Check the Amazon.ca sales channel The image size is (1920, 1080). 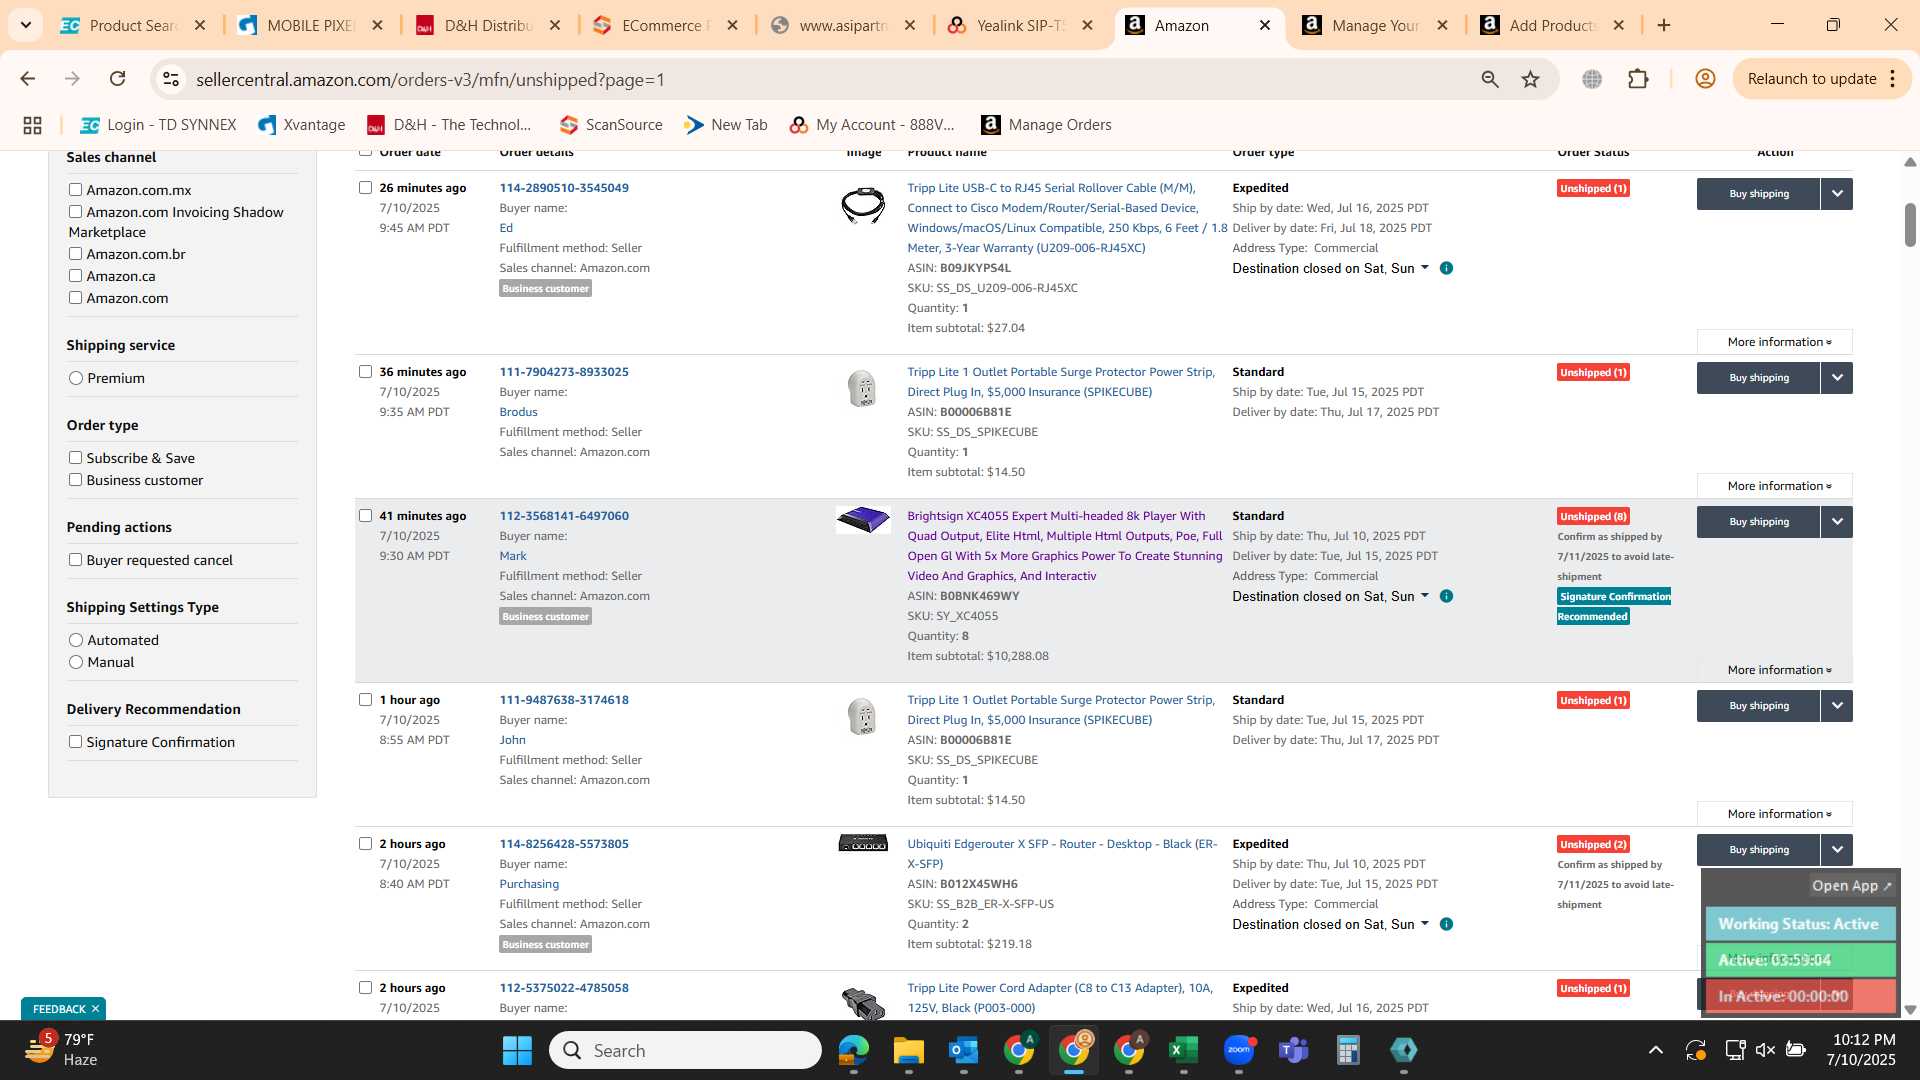pos(75,275)
